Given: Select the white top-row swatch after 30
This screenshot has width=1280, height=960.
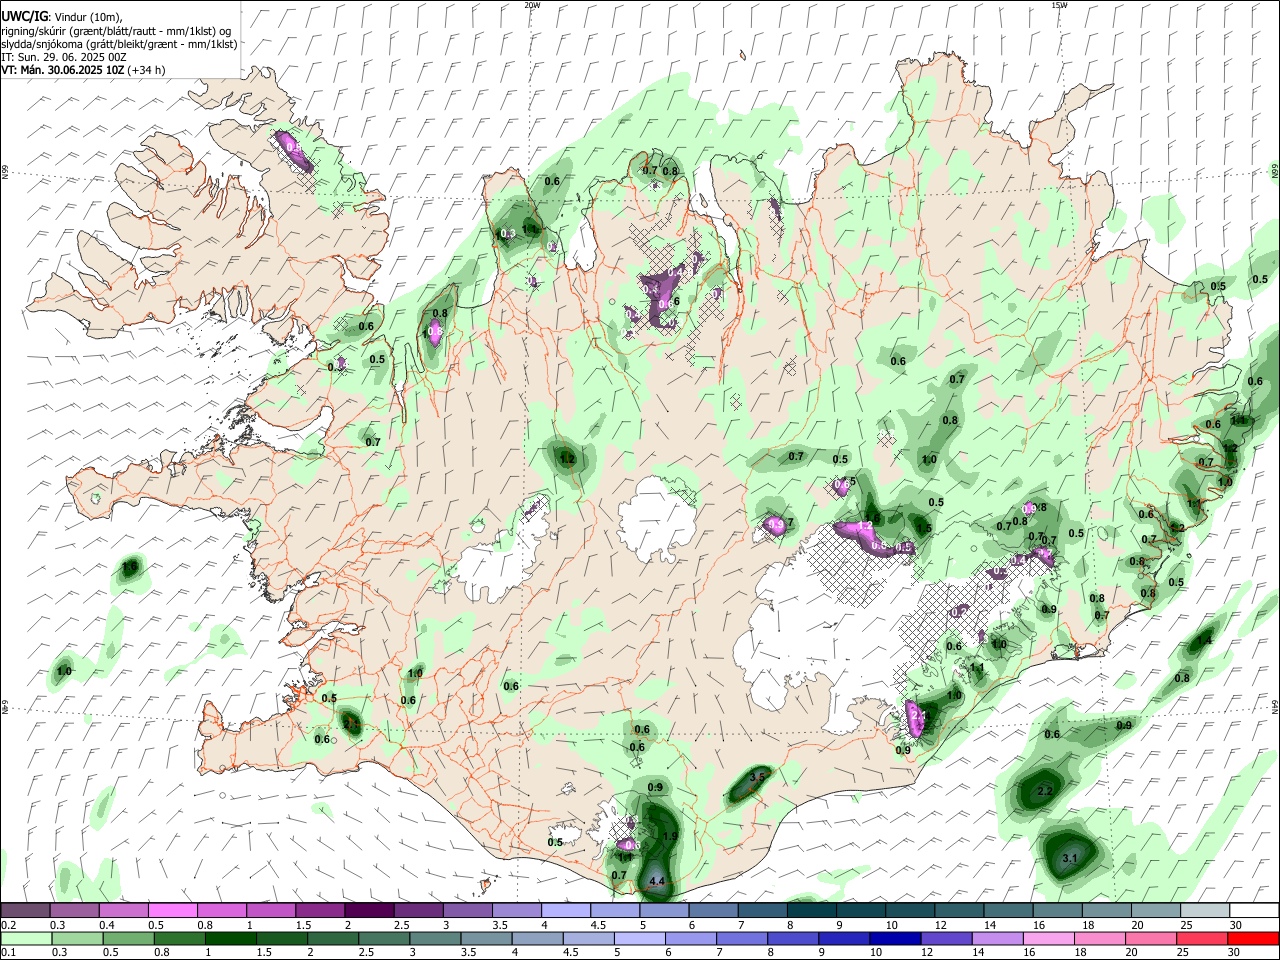Looking at the screenshot, I should (1254, 911).
